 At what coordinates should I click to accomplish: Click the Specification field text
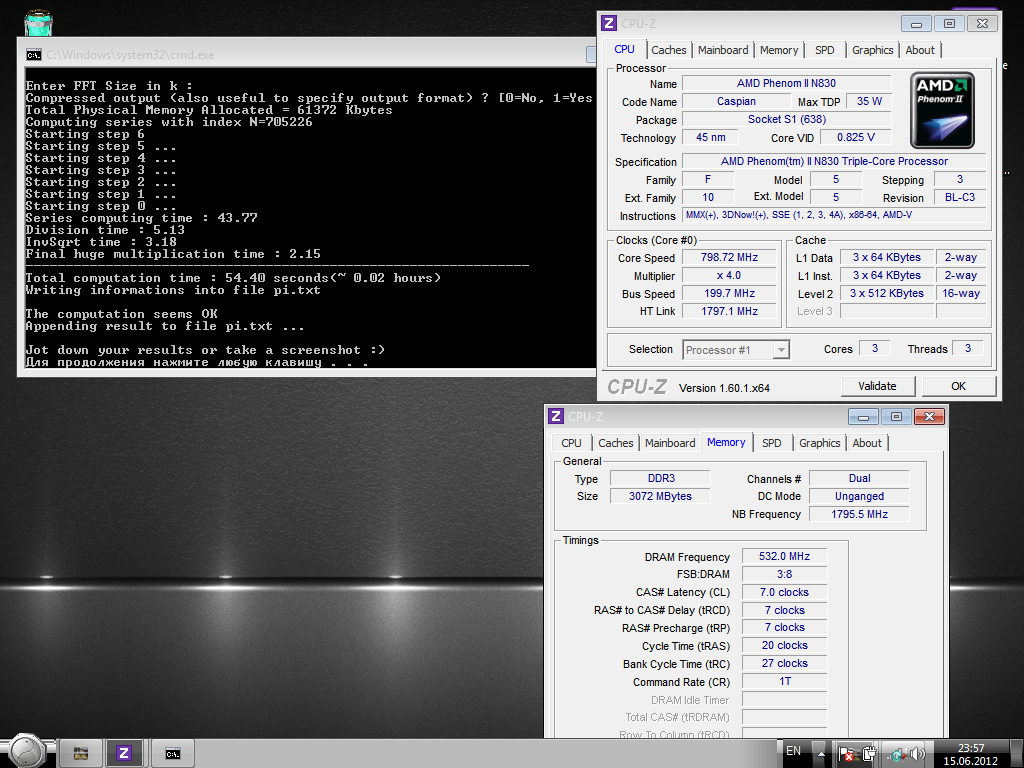(834, 161)
